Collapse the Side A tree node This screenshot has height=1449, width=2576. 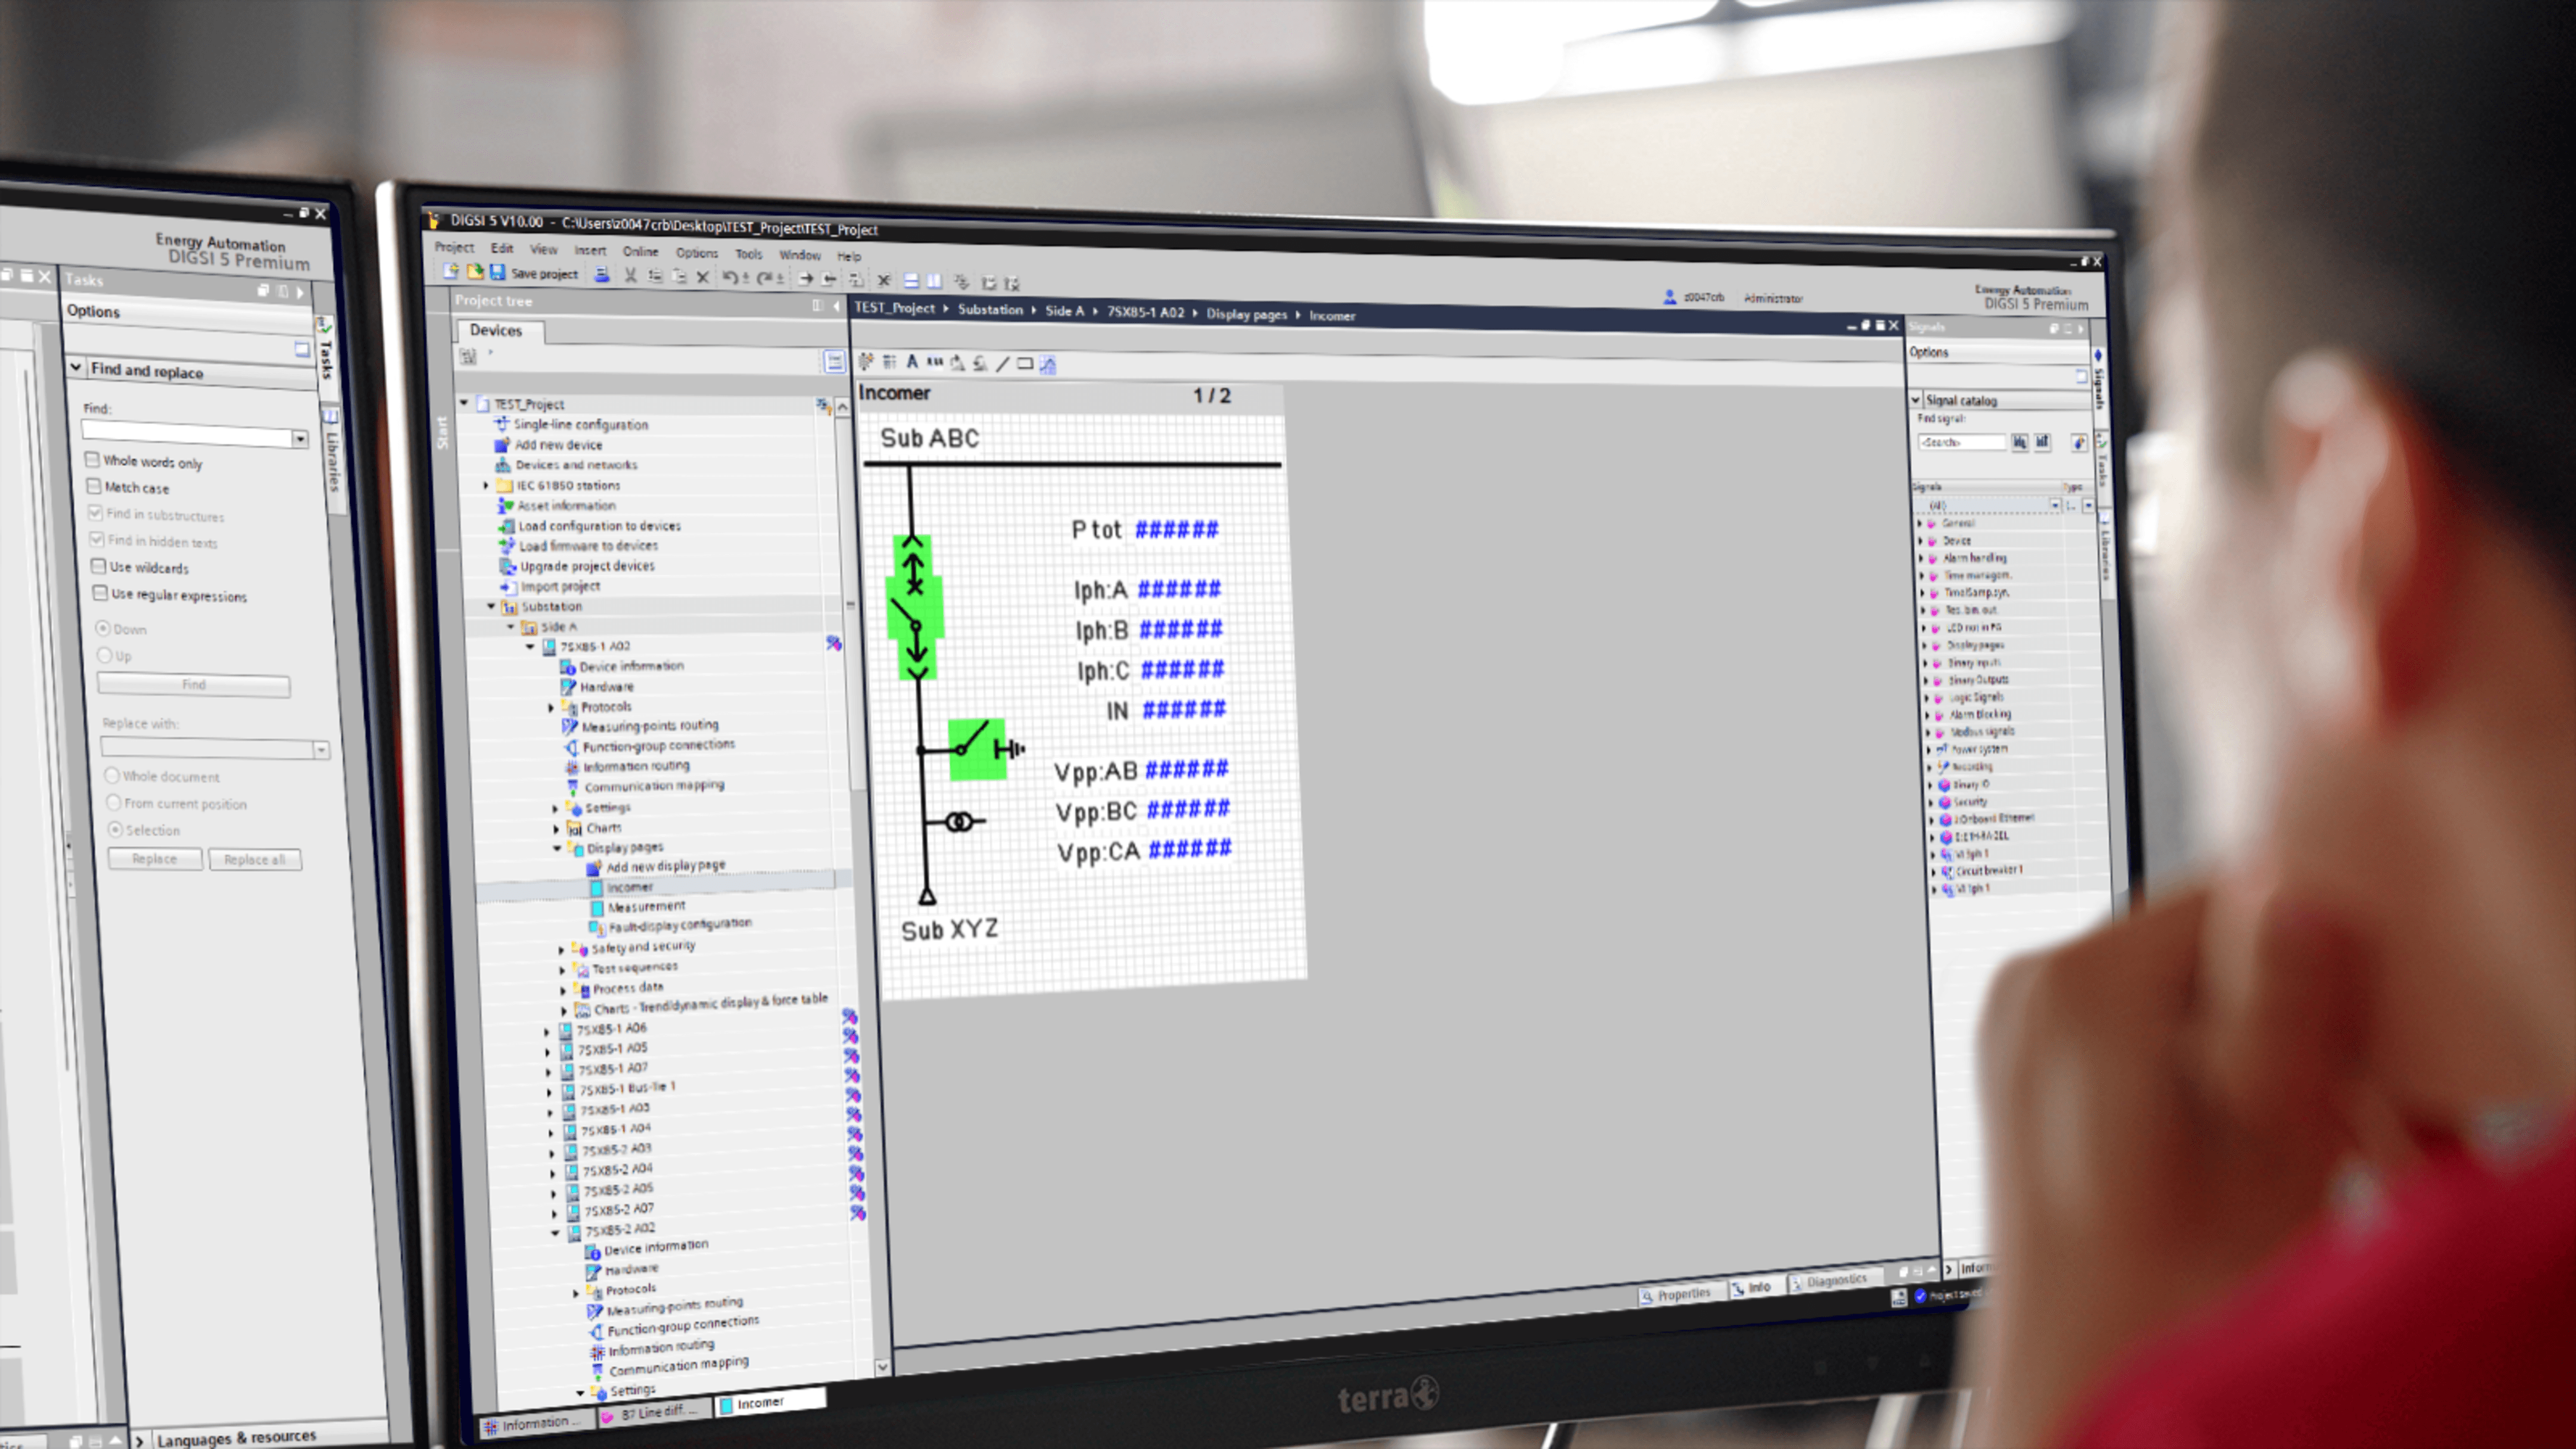click(511, 626)
